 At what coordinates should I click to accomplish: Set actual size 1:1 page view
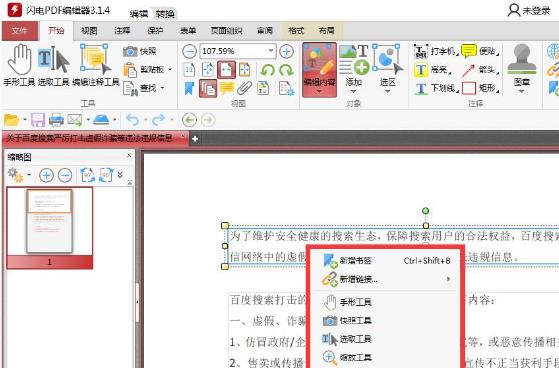click(189, 70)
